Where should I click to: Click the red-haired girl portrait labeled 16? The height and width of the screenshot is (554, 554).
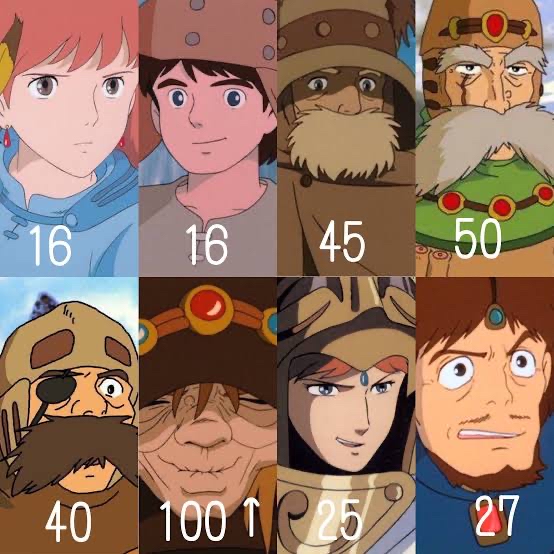pyautogui.click(x=69, y=138)
